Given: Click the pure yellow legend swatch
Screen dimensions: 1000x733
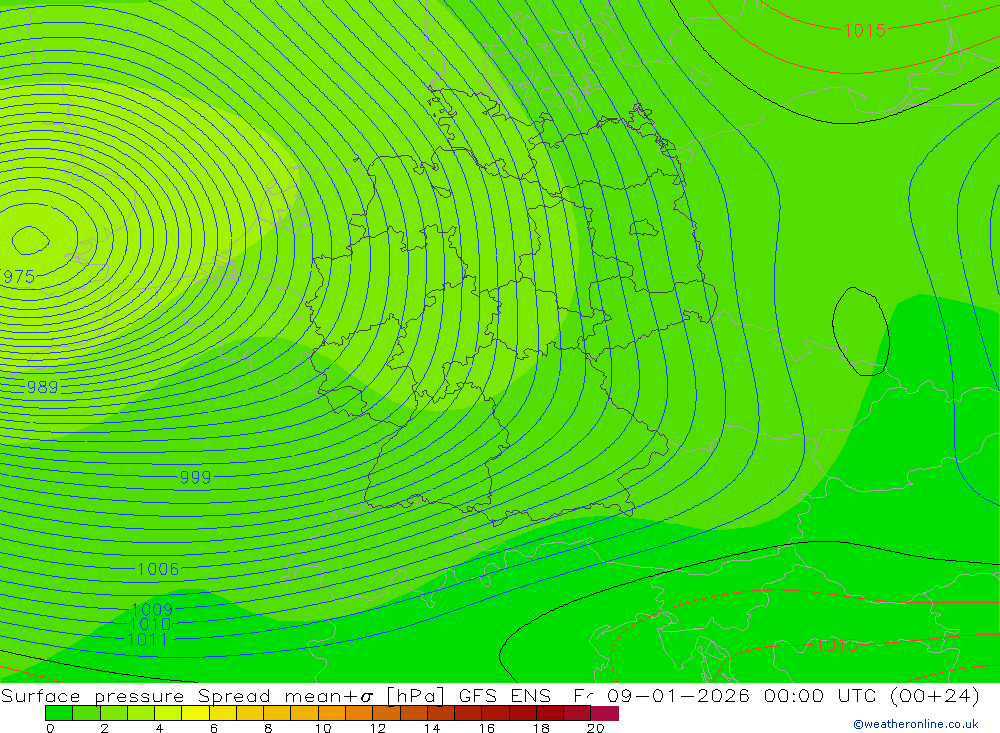Looking at the screenshot, I should tap(195, 713).
